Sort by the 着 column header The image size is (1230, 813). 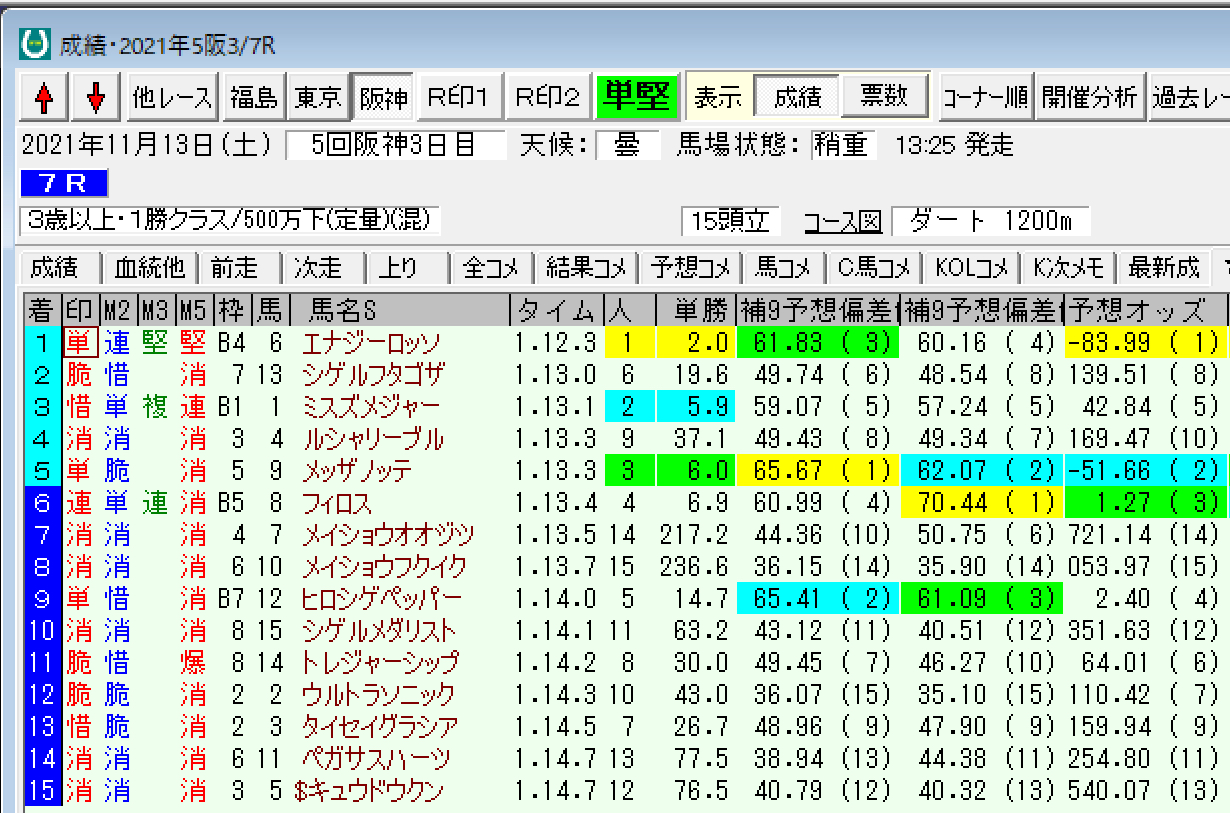[41, 310]
